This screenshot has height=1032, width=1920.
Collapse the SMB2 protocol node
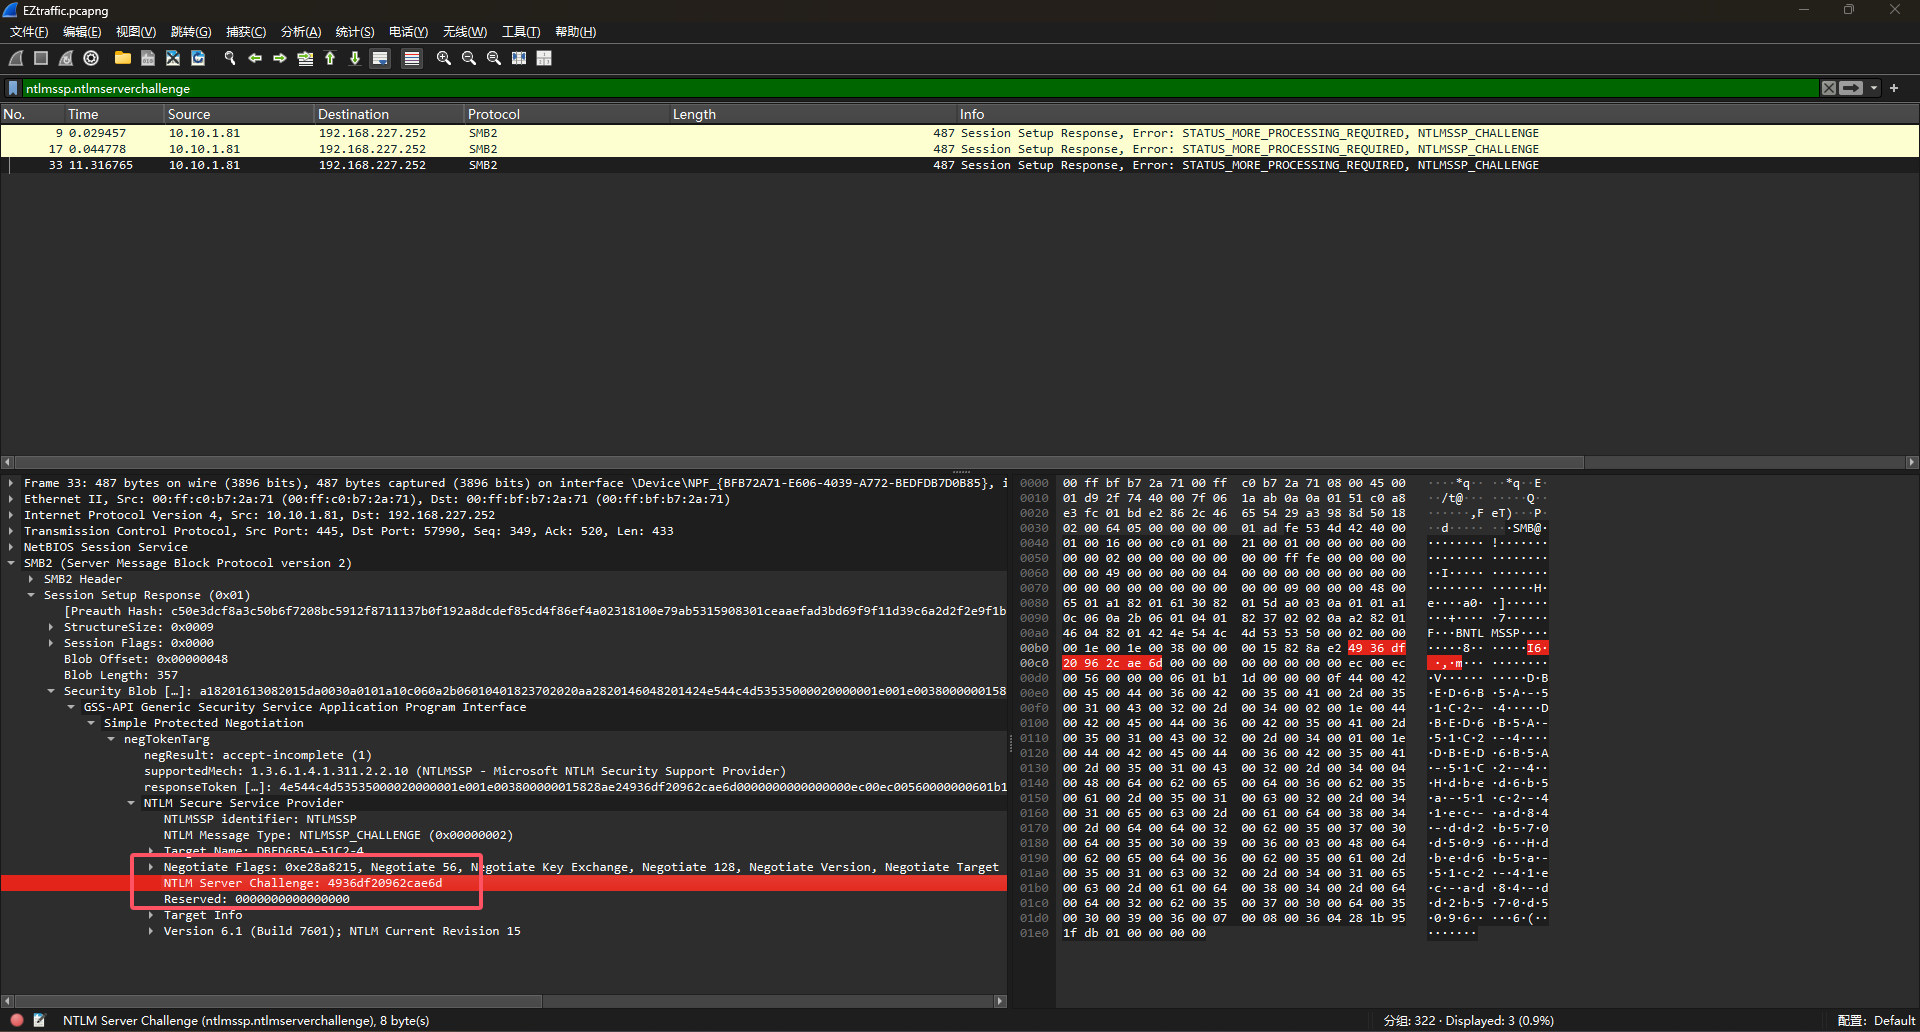11,563
